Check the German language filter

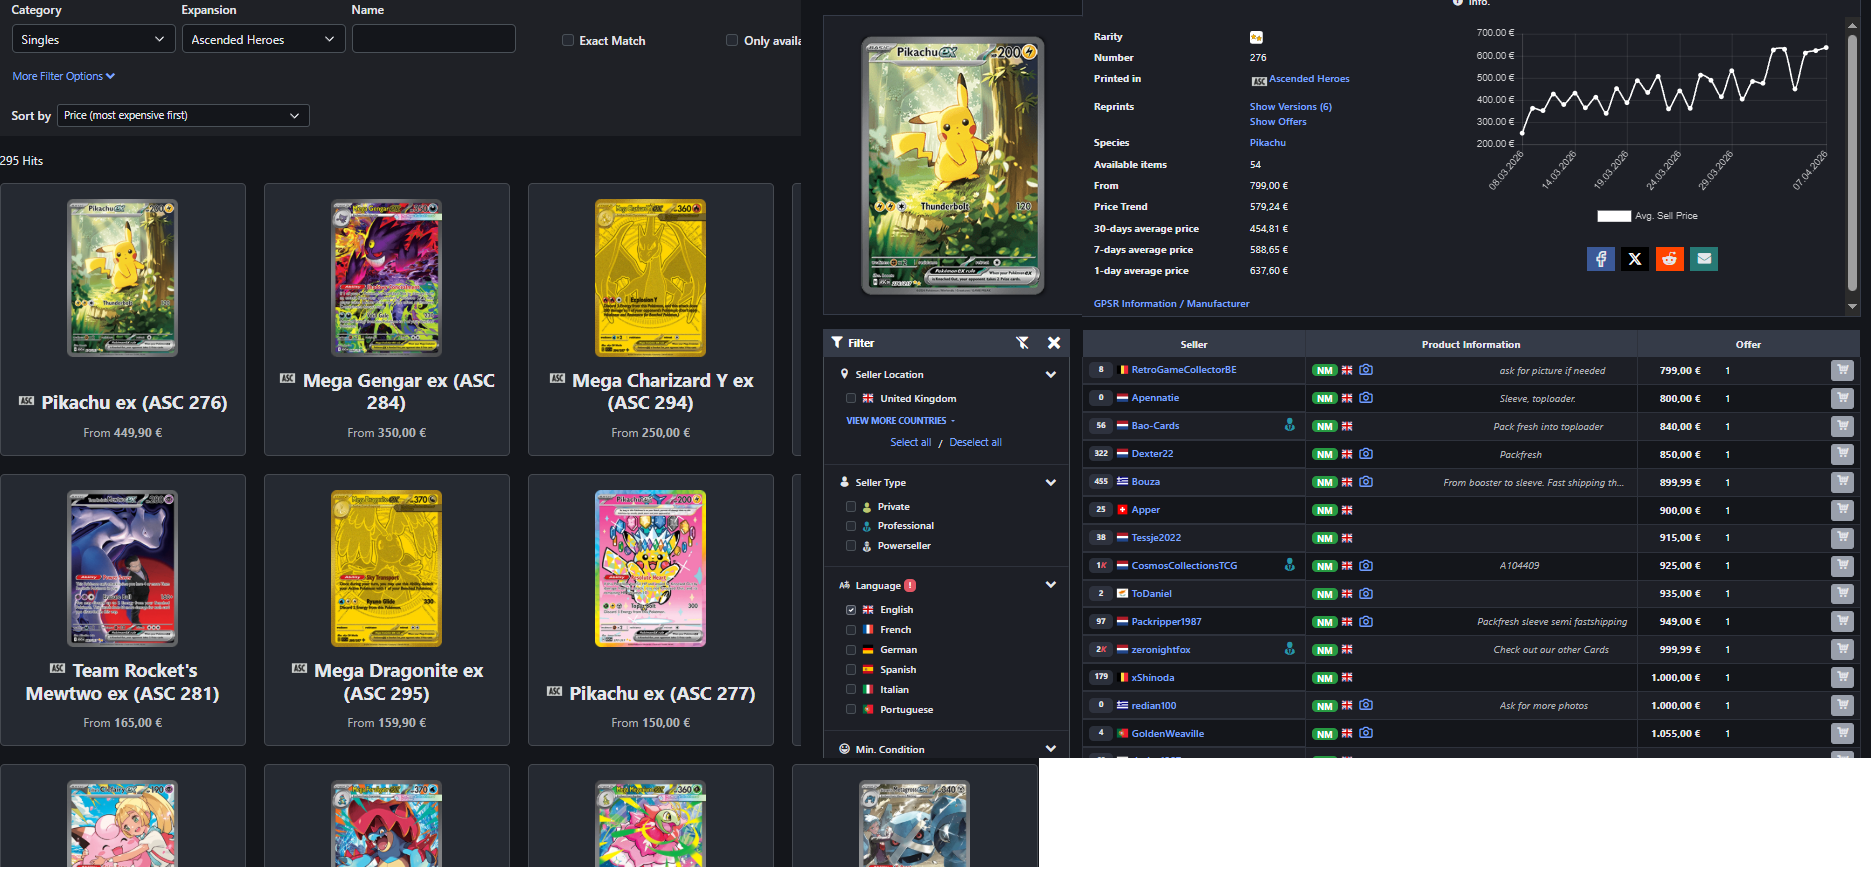[851, 650]
